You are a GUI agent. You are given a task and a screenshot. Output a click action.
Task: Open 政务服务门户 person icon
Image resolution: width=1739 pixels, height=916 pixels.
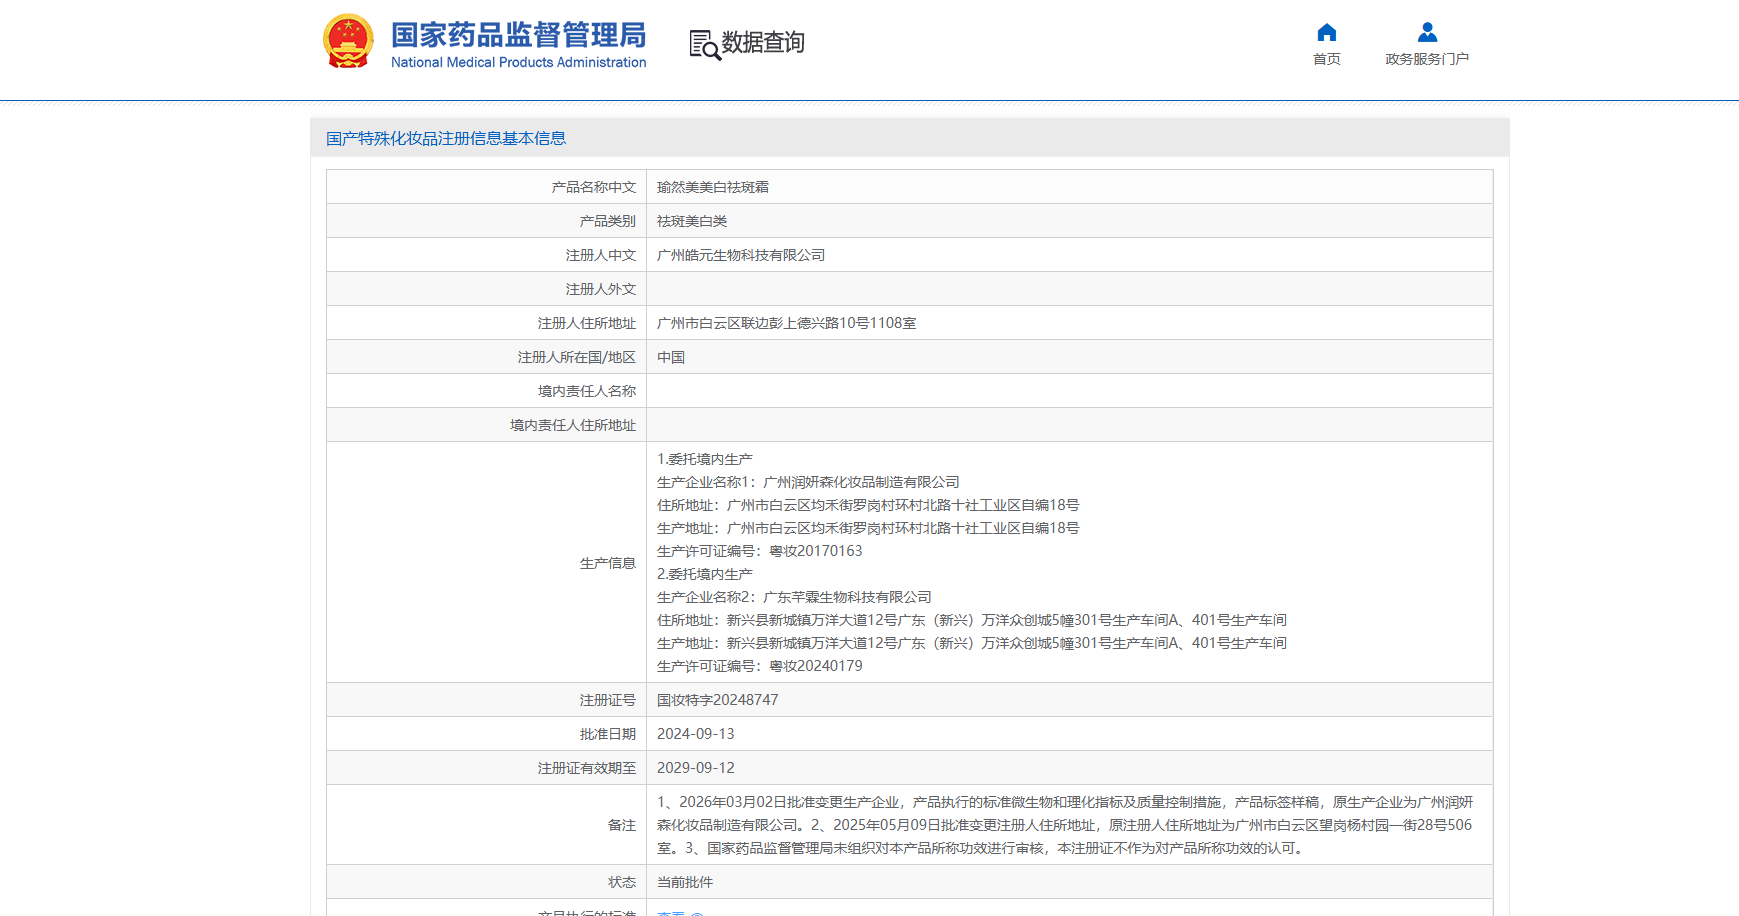click(1427, 32)
